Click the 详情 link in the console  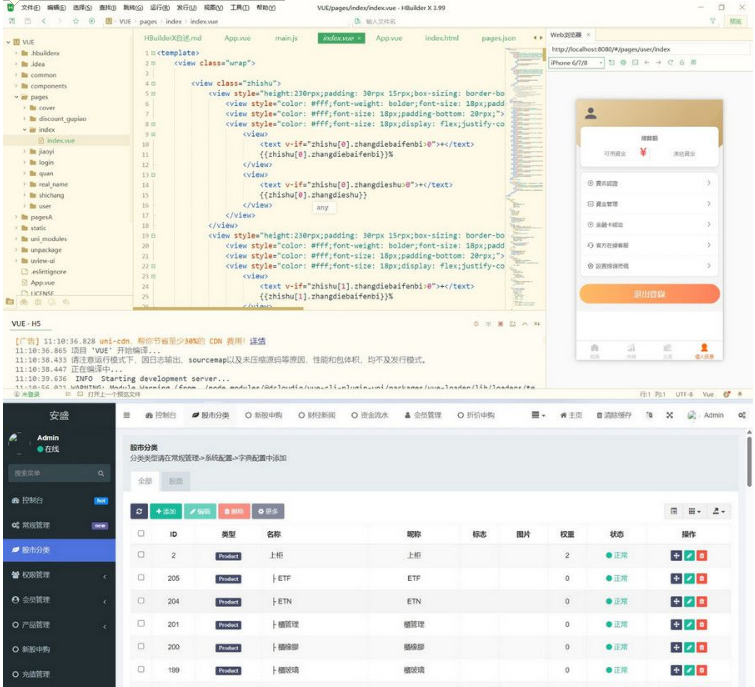click(x=258, y=341)
